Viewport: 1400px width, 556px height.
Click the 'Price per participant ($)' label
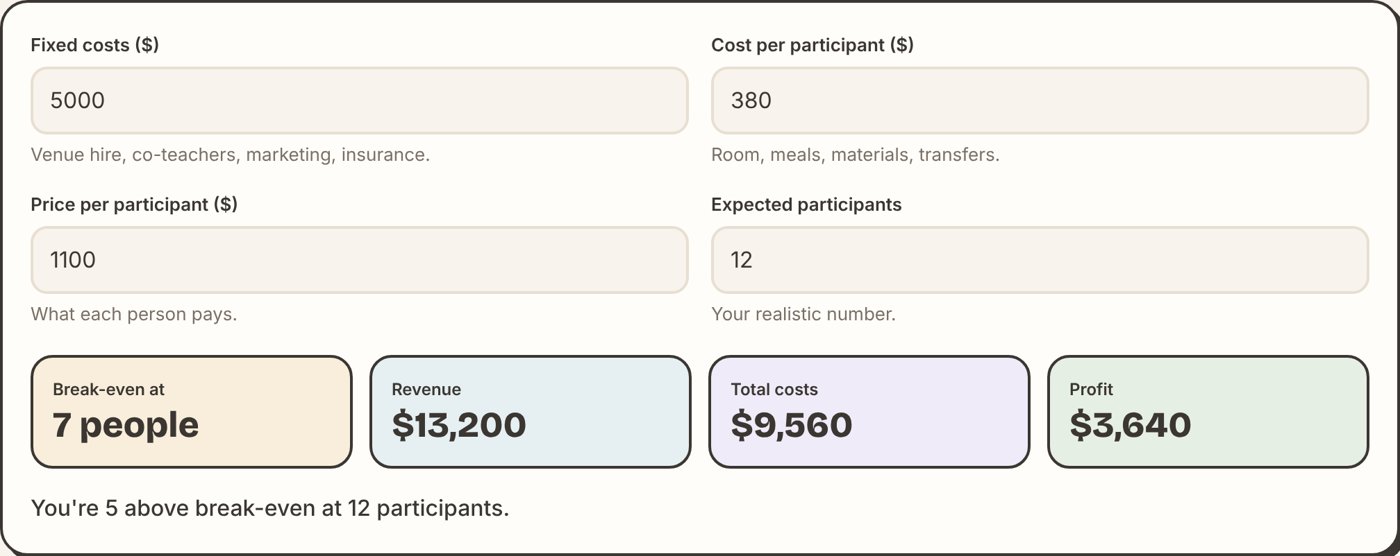pos(134,205)
